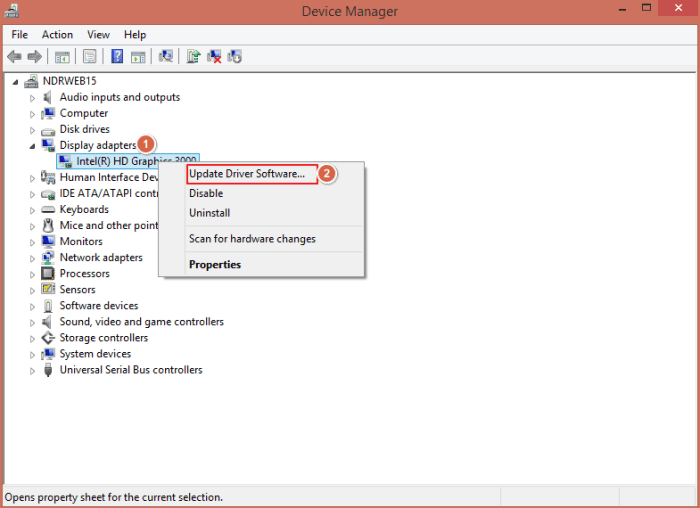The width and height of the screenshot is (700, 508).
Task: Click the Forward arrow in the toolbar
Action: point(34,57)
